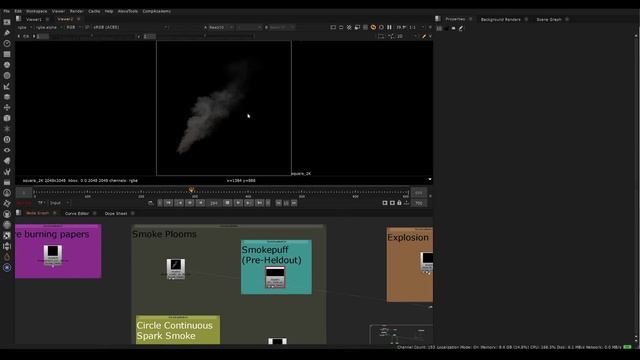
Task: Open the Deep nodes menu icon
Action: [7, 139]
